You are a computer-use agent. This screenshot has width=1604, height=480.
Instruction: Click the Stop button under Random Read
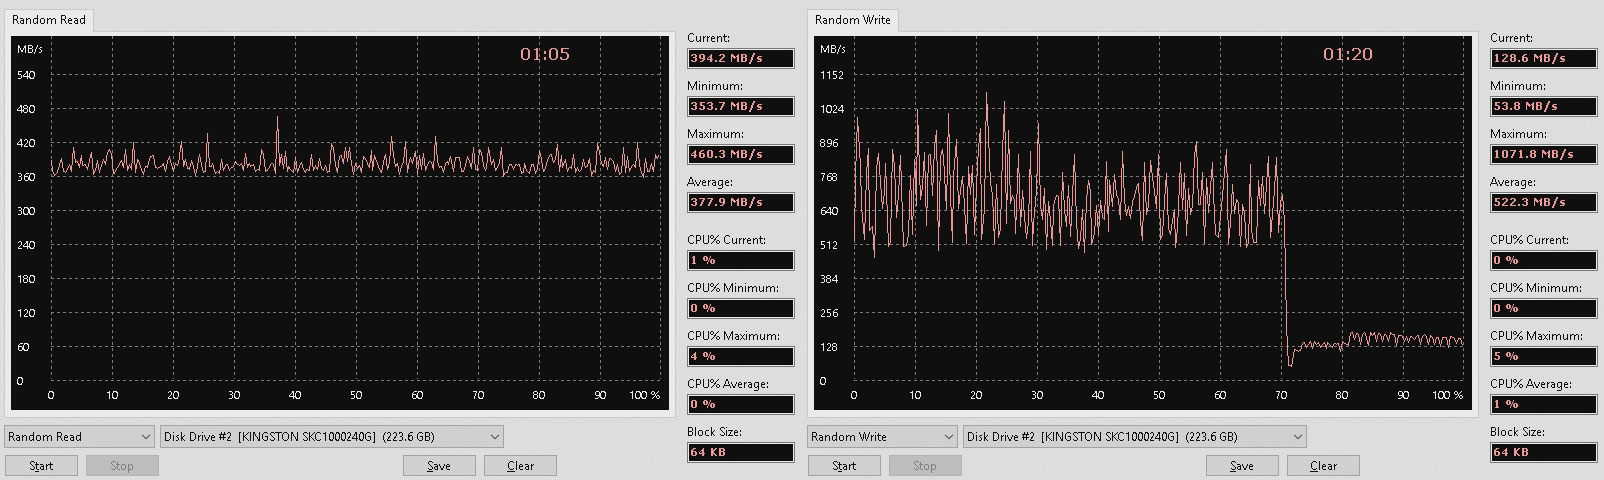[122, 466]
